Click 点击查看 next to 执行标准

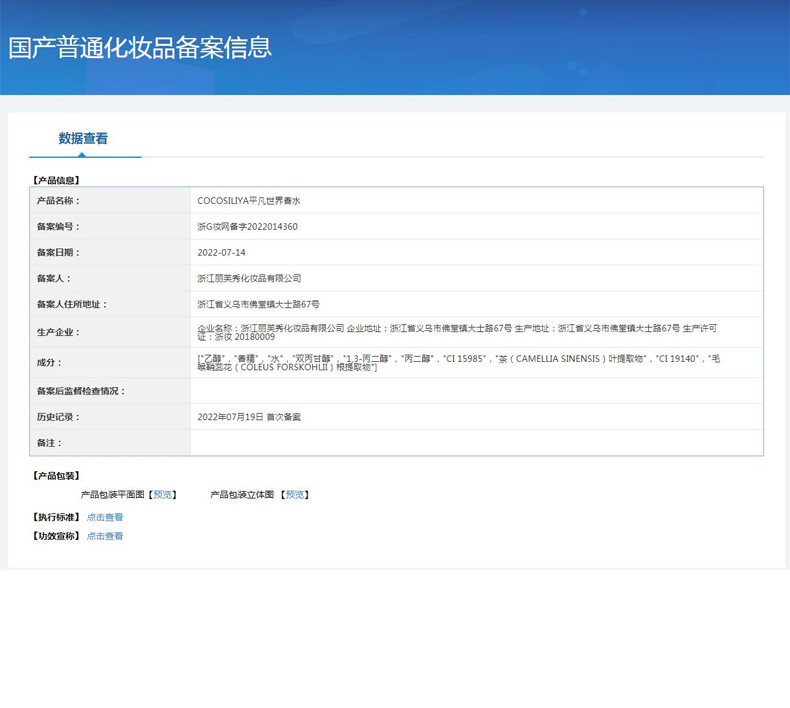coord(105,517)
